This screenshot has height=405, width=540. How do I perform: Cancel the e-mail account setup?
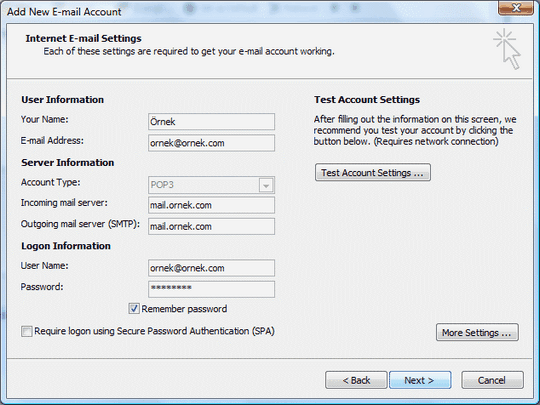click(x=492, y=380)
